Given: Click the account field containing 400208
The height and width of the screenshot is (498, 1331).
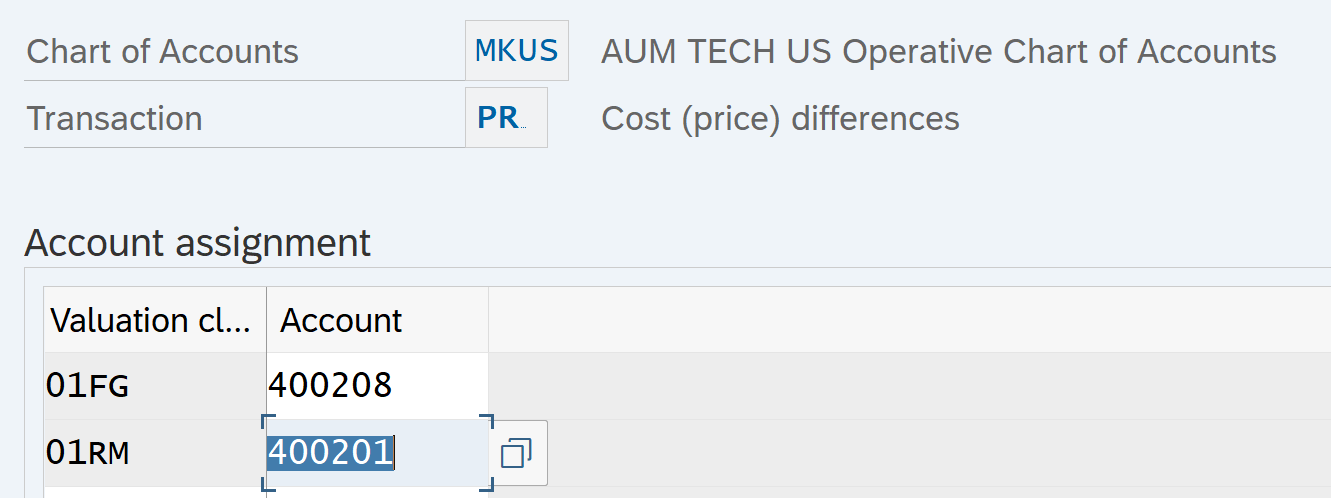Looking at the screenshot, I should point(376,386).
